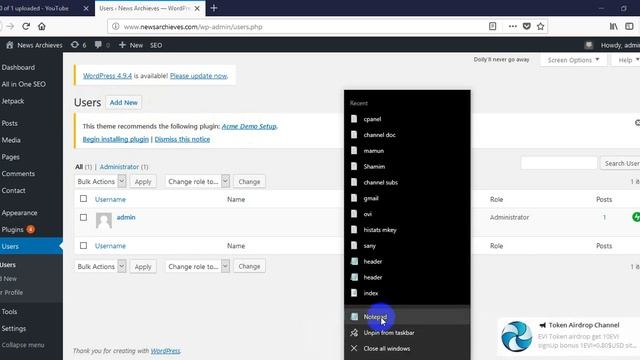Image resolution: width=640 pixels, height=360 pixels.
Task: Expand Screen Options panel
Action: (x=573, y=60)
